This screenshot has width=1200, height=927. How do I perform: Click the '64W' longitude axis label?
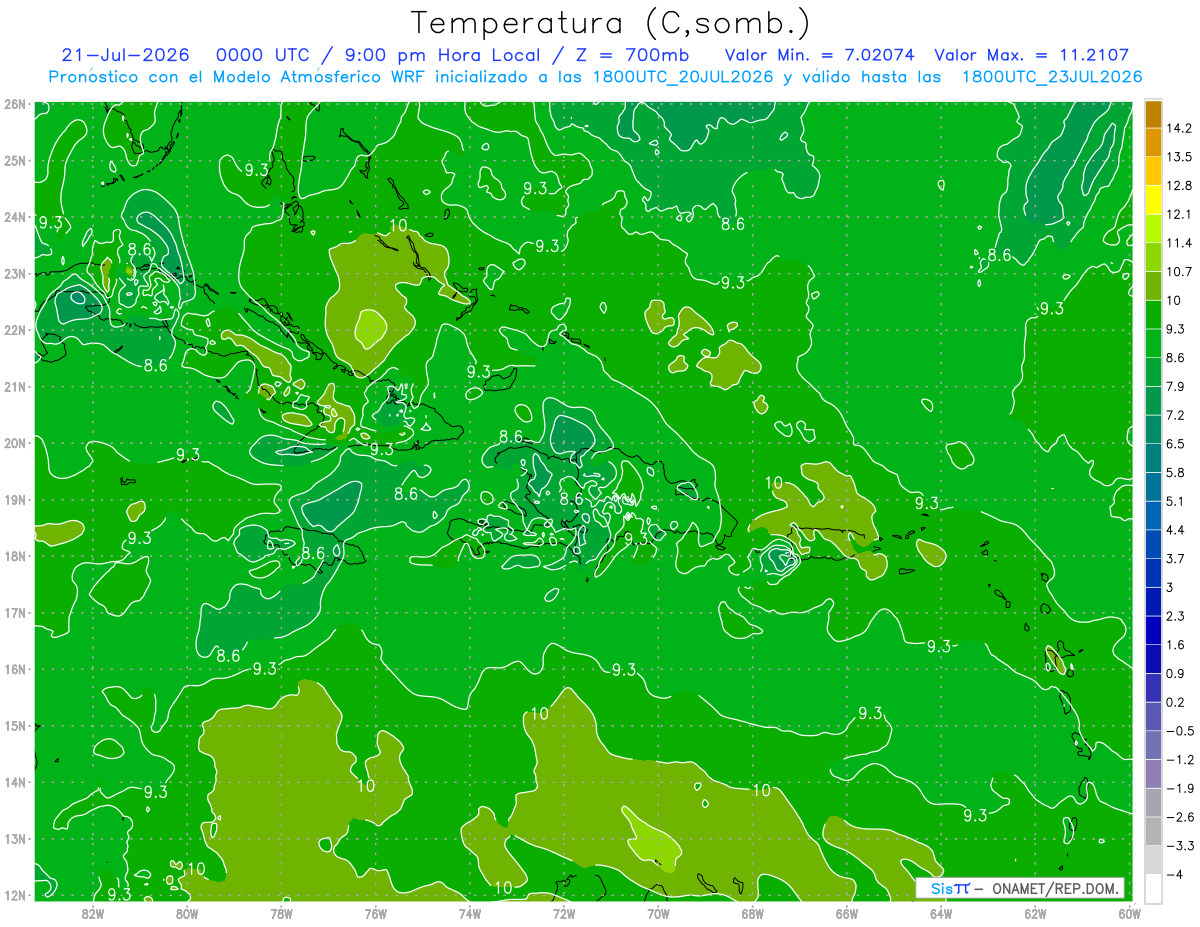(x=941, y=913)
